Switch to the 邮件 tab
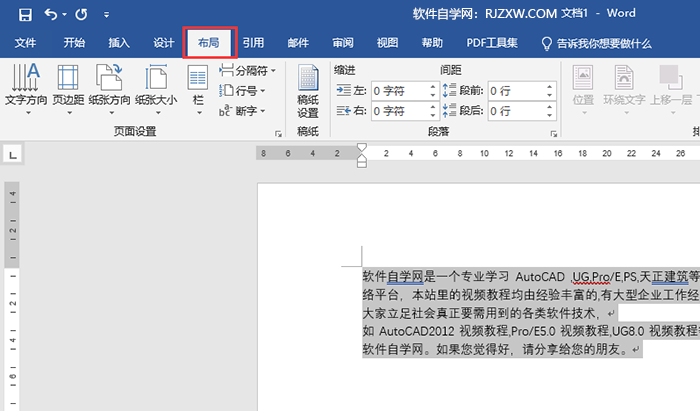700x411 pixels. [298, 43]
